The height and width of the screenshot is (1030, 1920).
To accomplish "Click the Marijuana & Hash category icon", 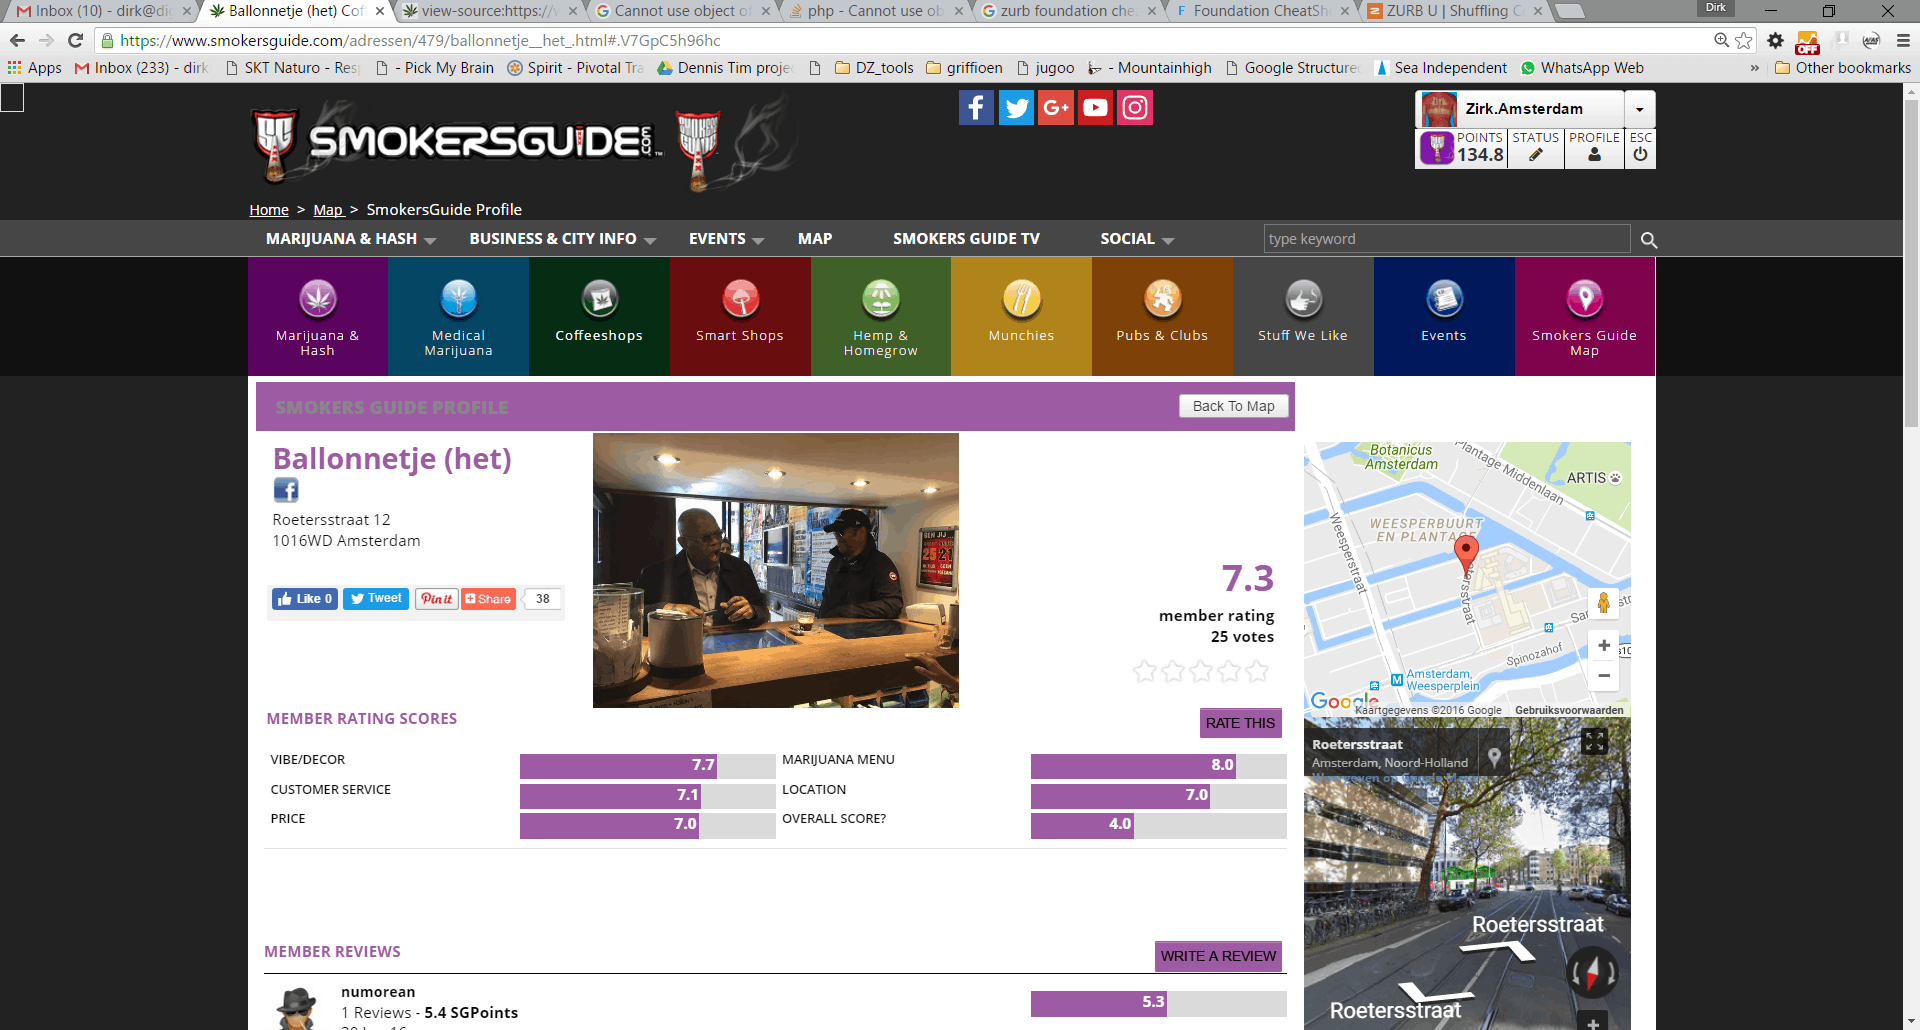I will pos(318,298).
